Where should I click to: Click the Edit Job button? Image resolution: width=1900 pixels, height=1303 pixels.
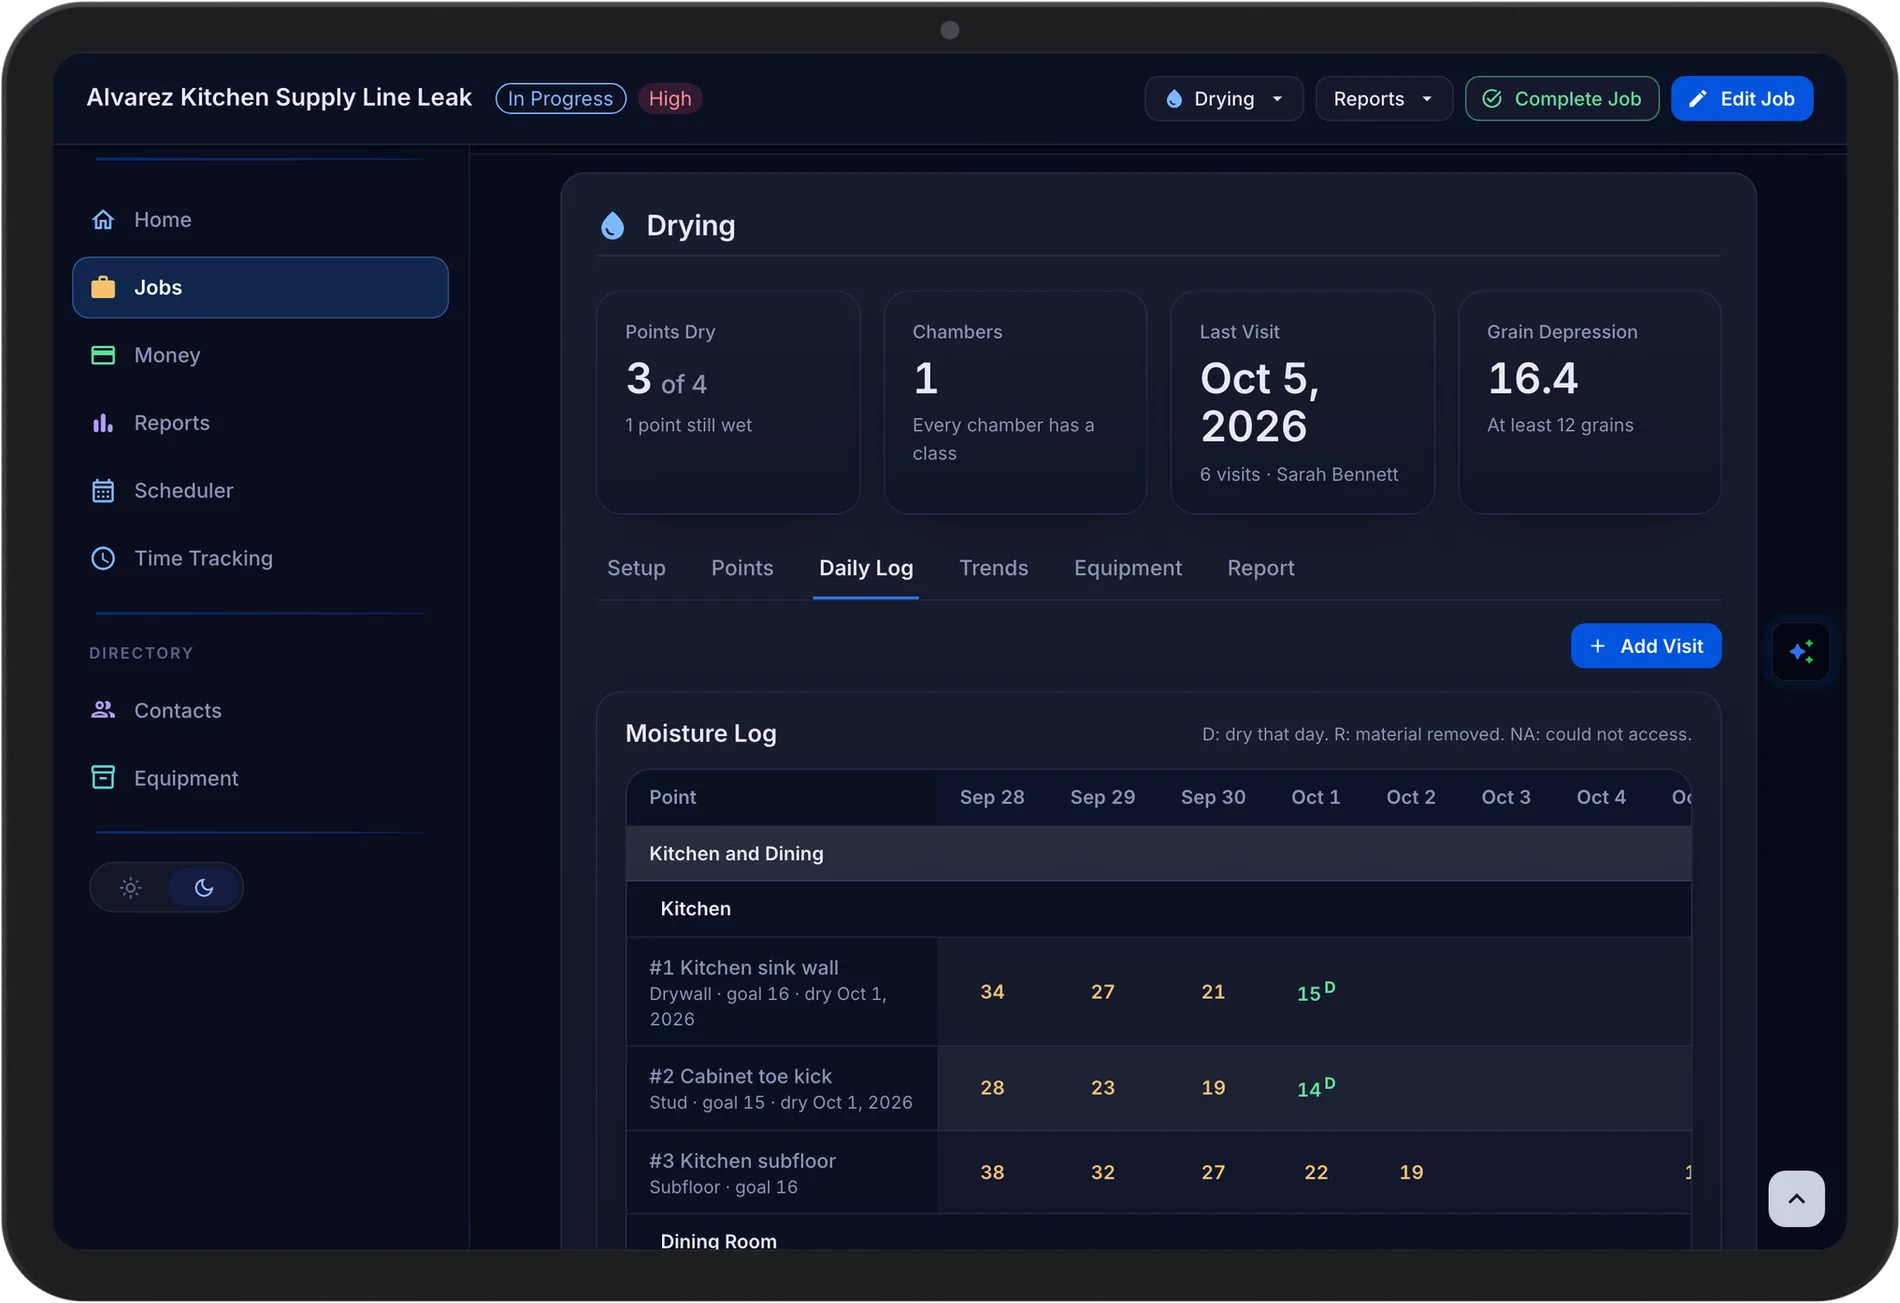click(1741, 99)
